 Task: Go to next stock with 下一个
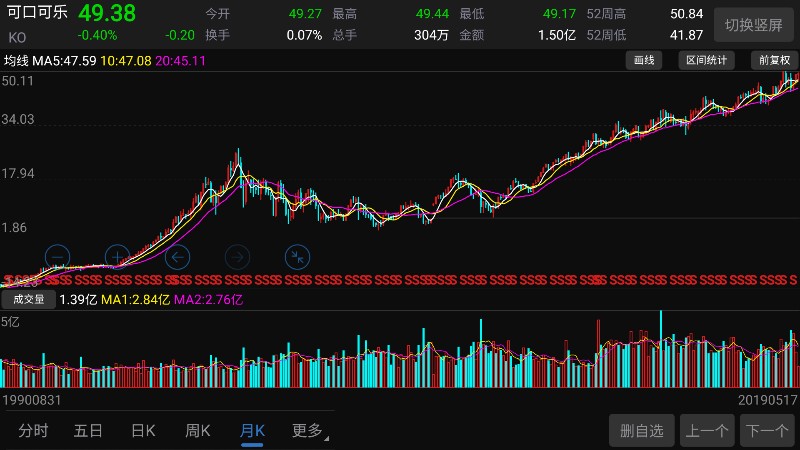[767, 431]
